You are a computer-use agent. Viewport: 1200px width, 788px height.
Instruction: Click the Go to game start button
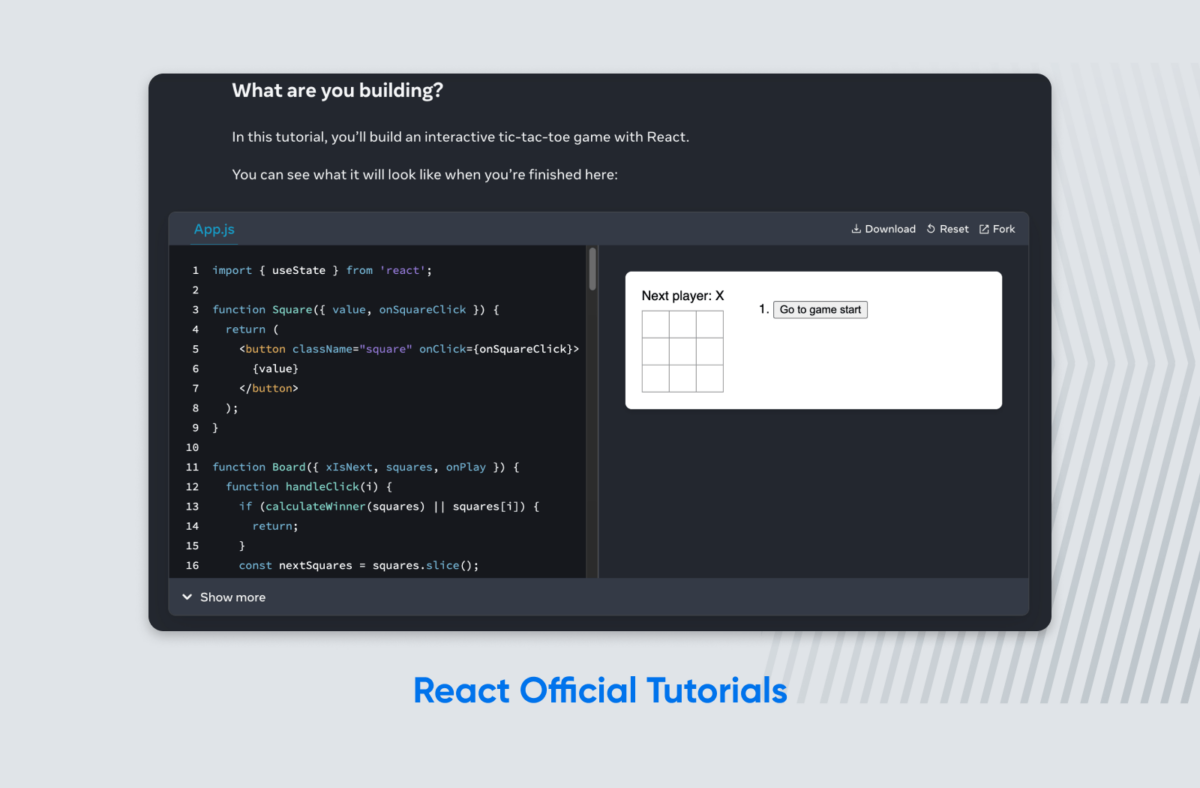coord(820,310)
